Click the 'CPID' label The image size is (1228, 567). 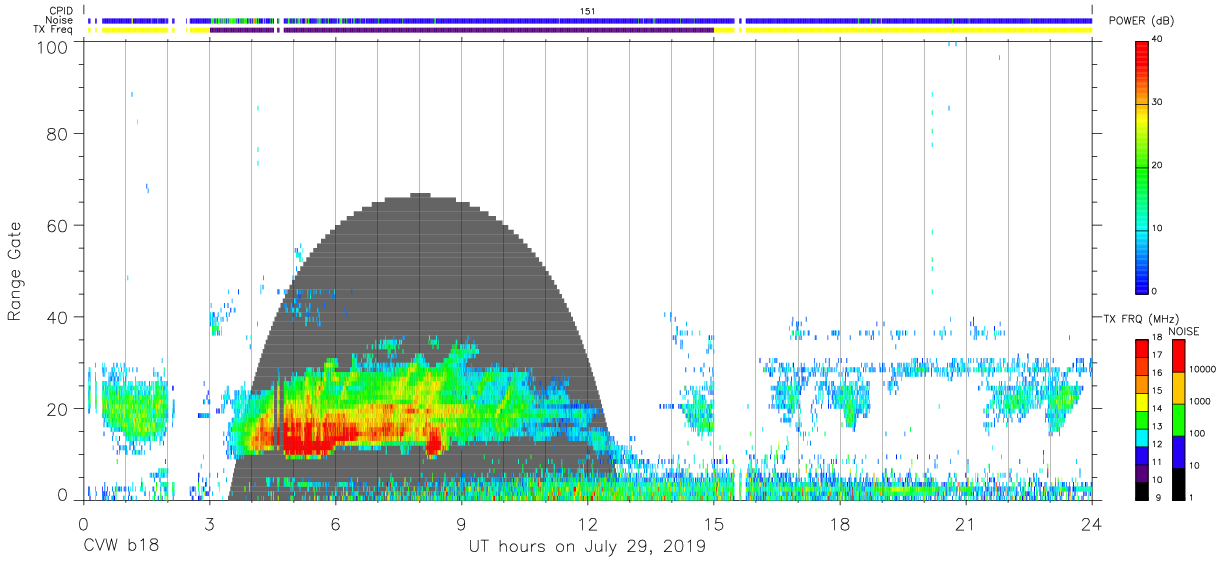(x=62, y=10)
